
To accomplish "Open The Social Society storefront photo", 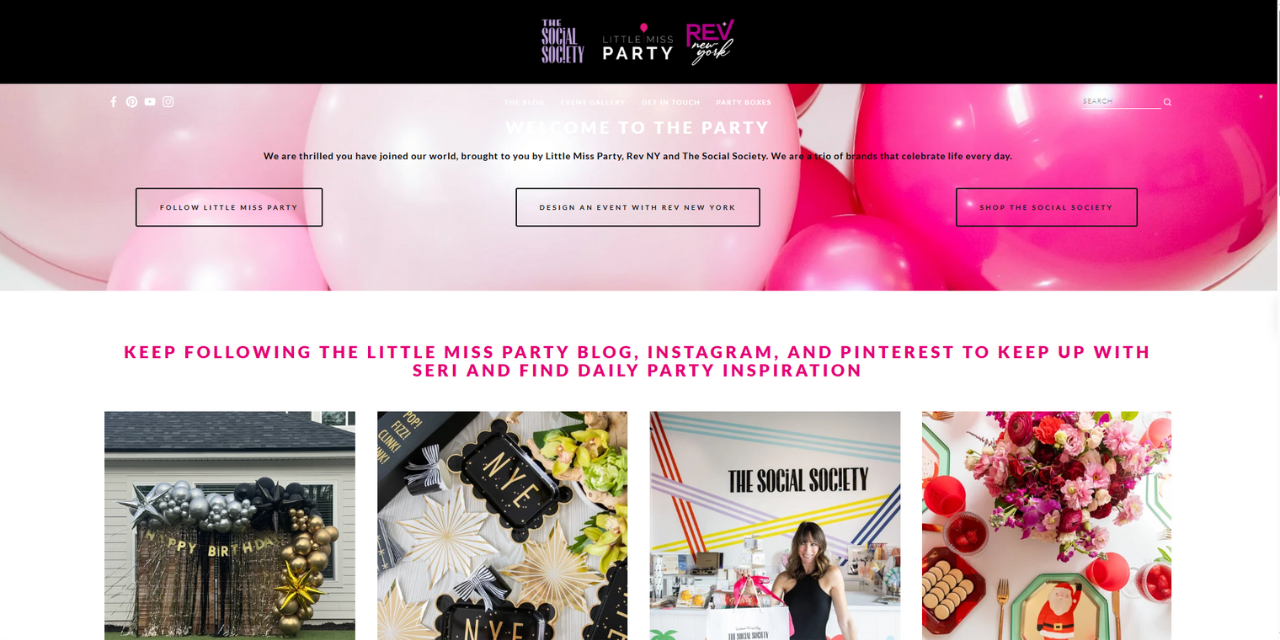I will pos(775,526).
